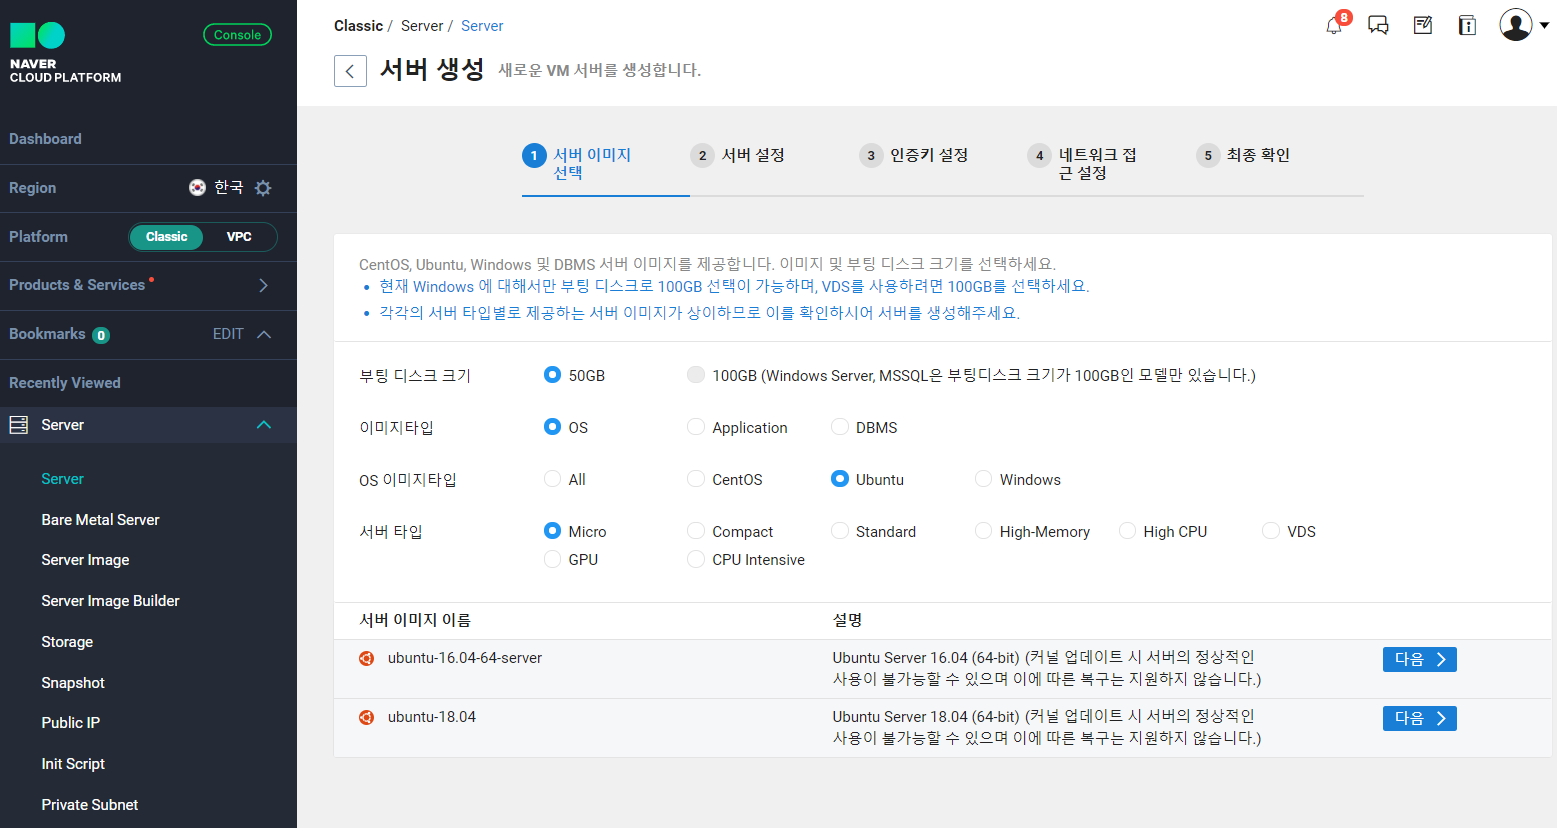Open Private Subnet page
Screen dimensions: 1557x828
click(x=90, y=805)
